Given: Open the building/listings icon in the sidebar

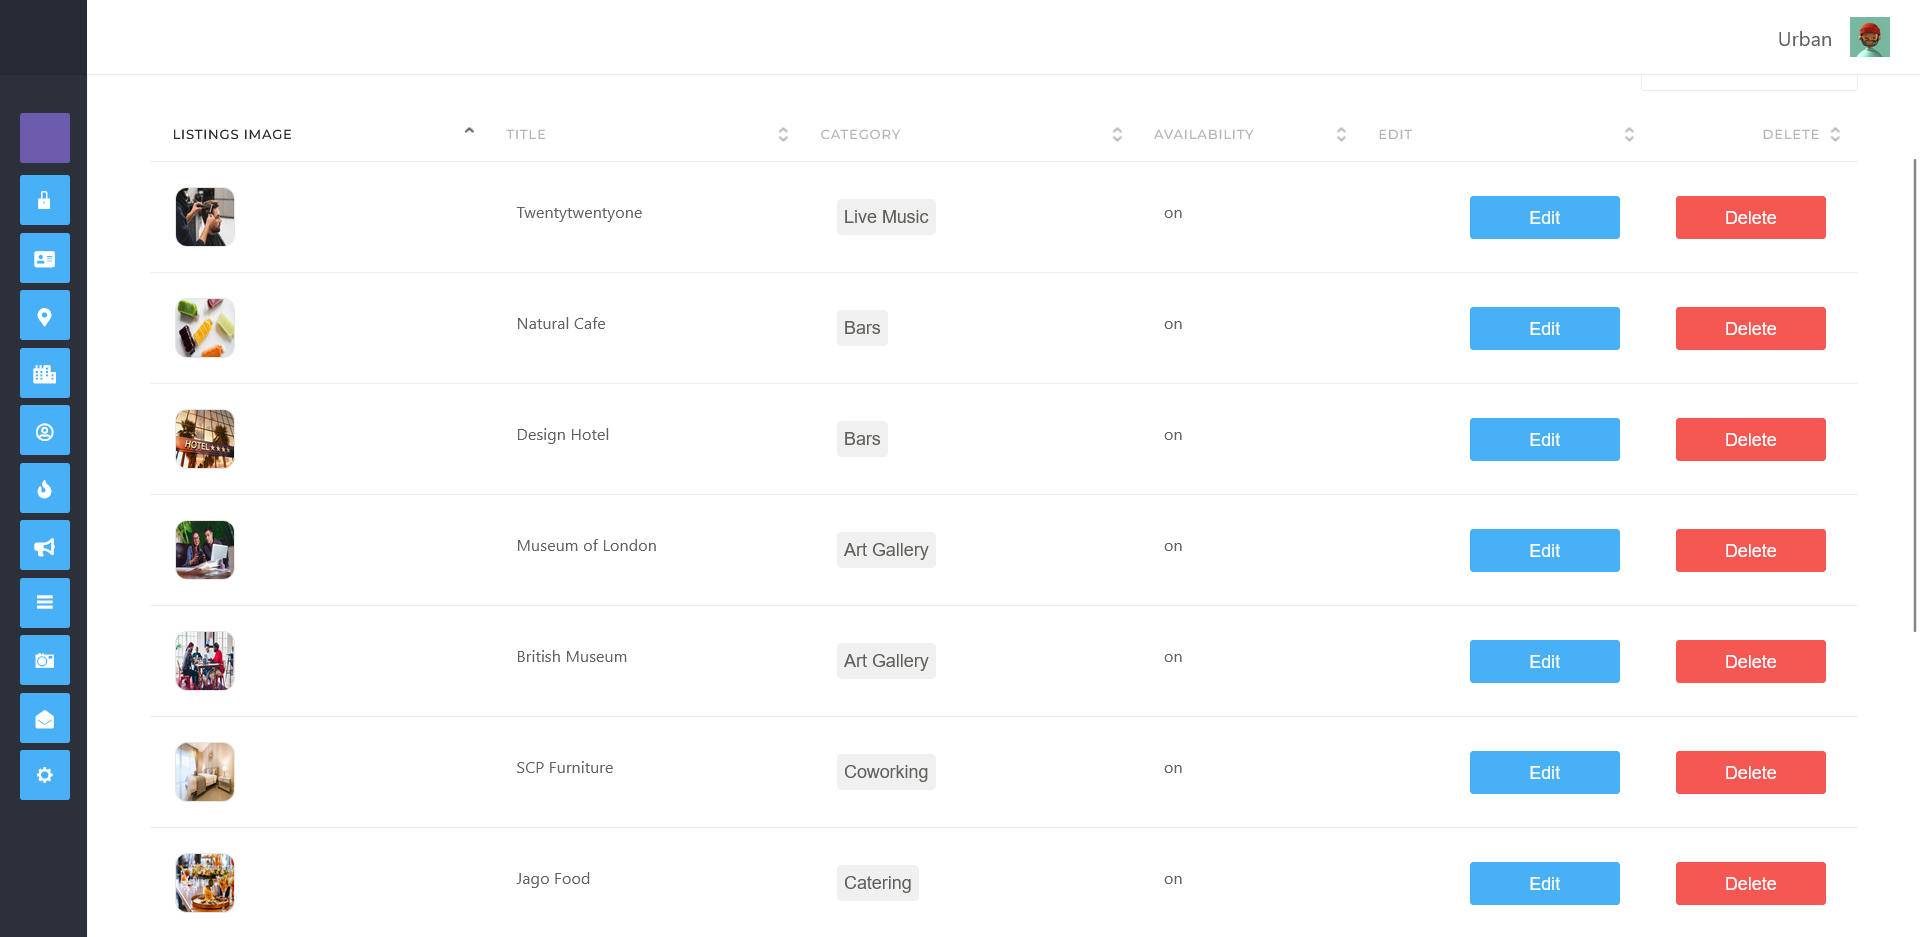Looking at the screenshot, I should point(44,373).
